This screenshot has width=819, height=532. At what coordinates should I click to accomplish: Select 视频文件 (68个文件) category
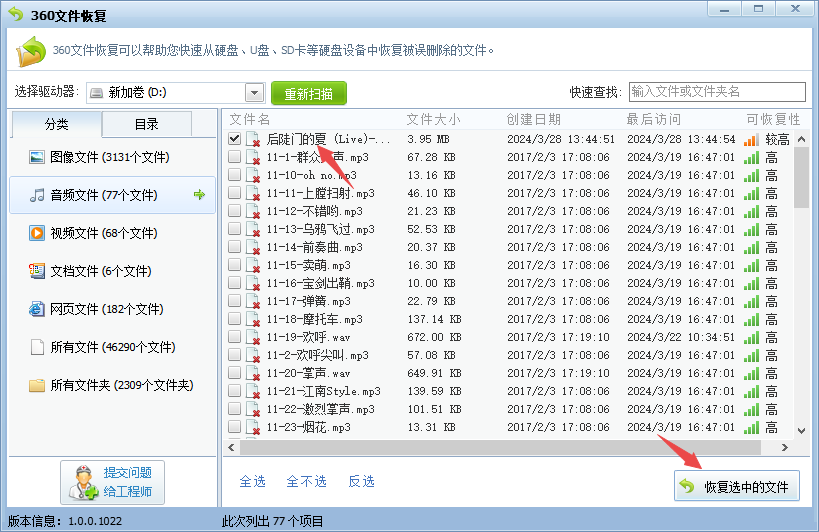(112, 233)
